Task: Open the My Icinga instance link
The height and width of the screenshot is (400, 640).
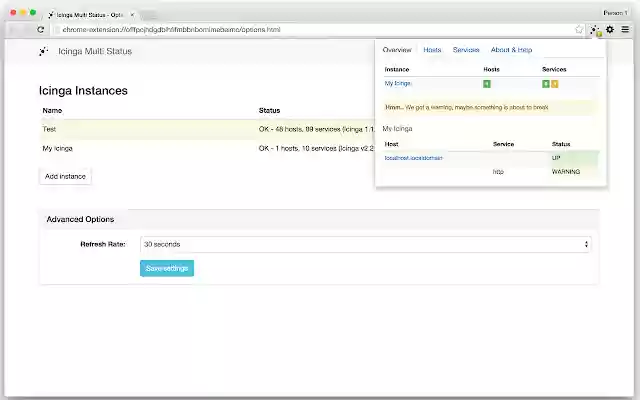Action: (398, 83)
